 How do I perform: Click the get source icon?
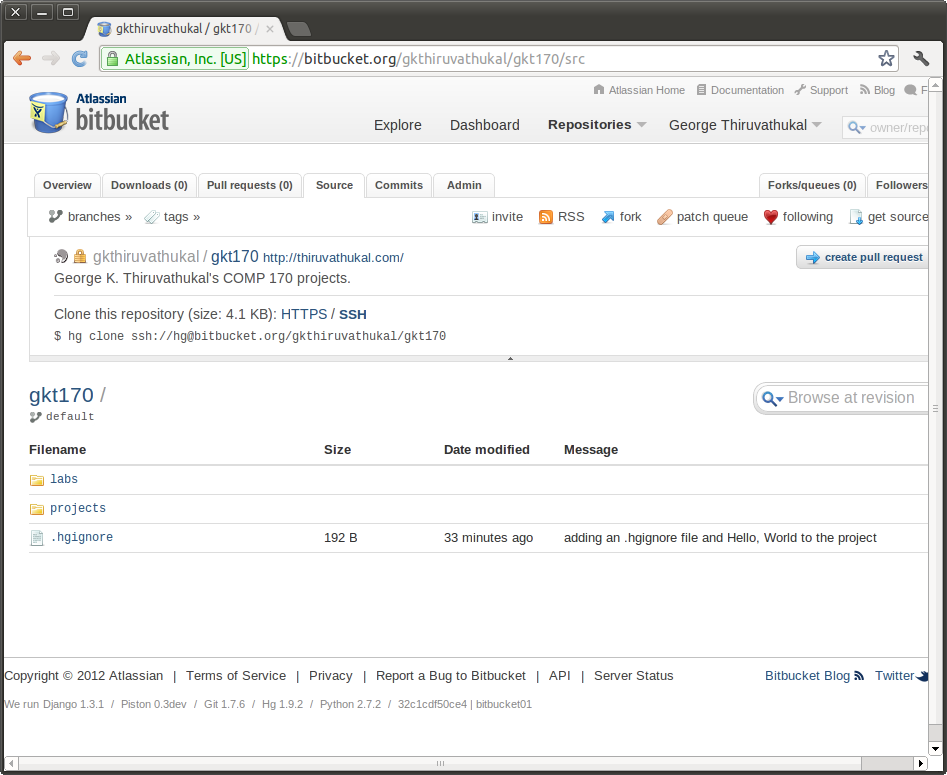tap(856, 217)
